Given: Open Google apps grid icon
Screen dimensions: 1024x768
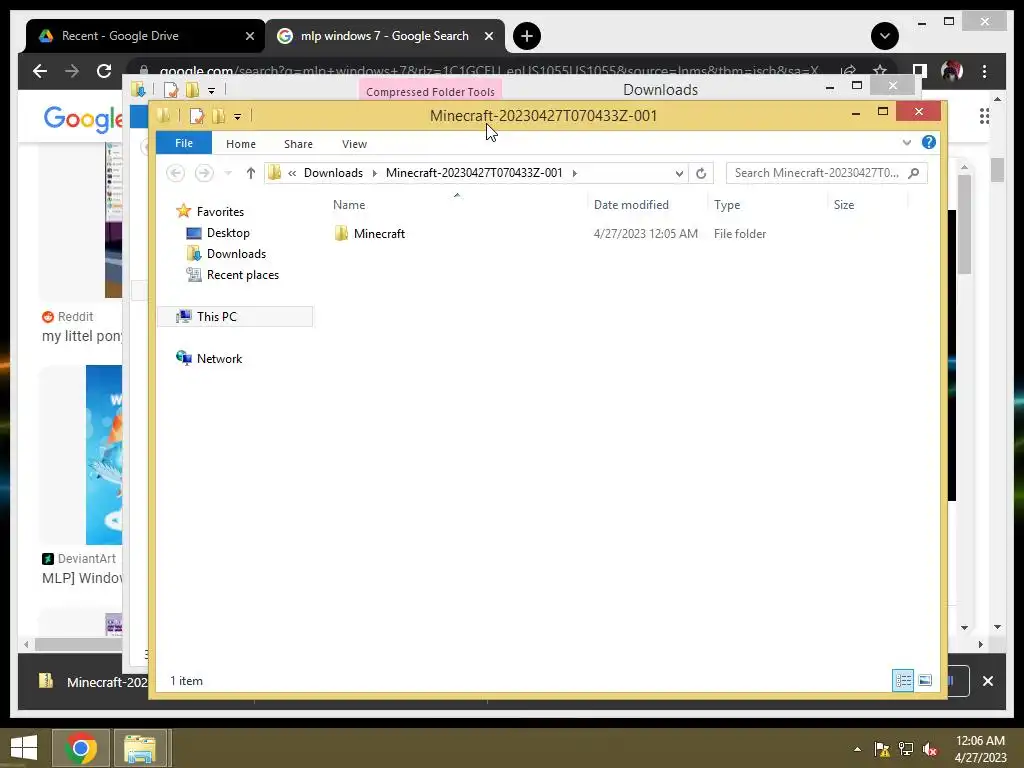Looking at the screenshot, I should (984, 116).
